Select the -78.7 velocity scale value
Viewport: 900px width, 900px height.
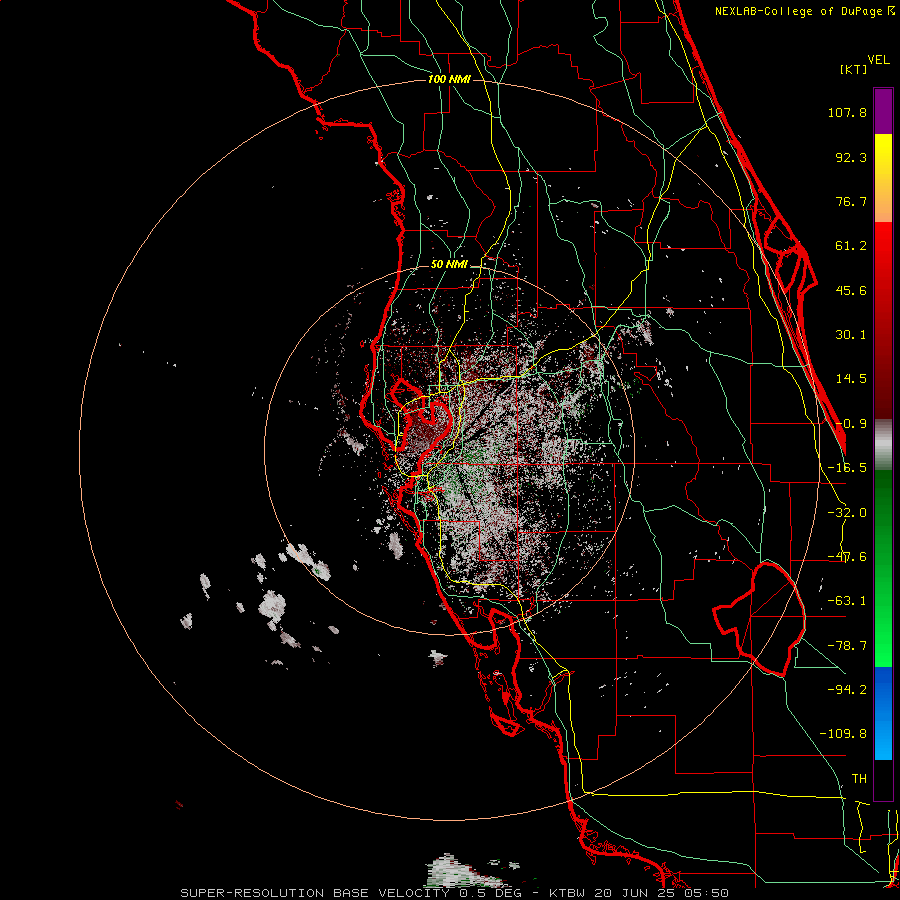pyautogui.click(x=847, y=646)
